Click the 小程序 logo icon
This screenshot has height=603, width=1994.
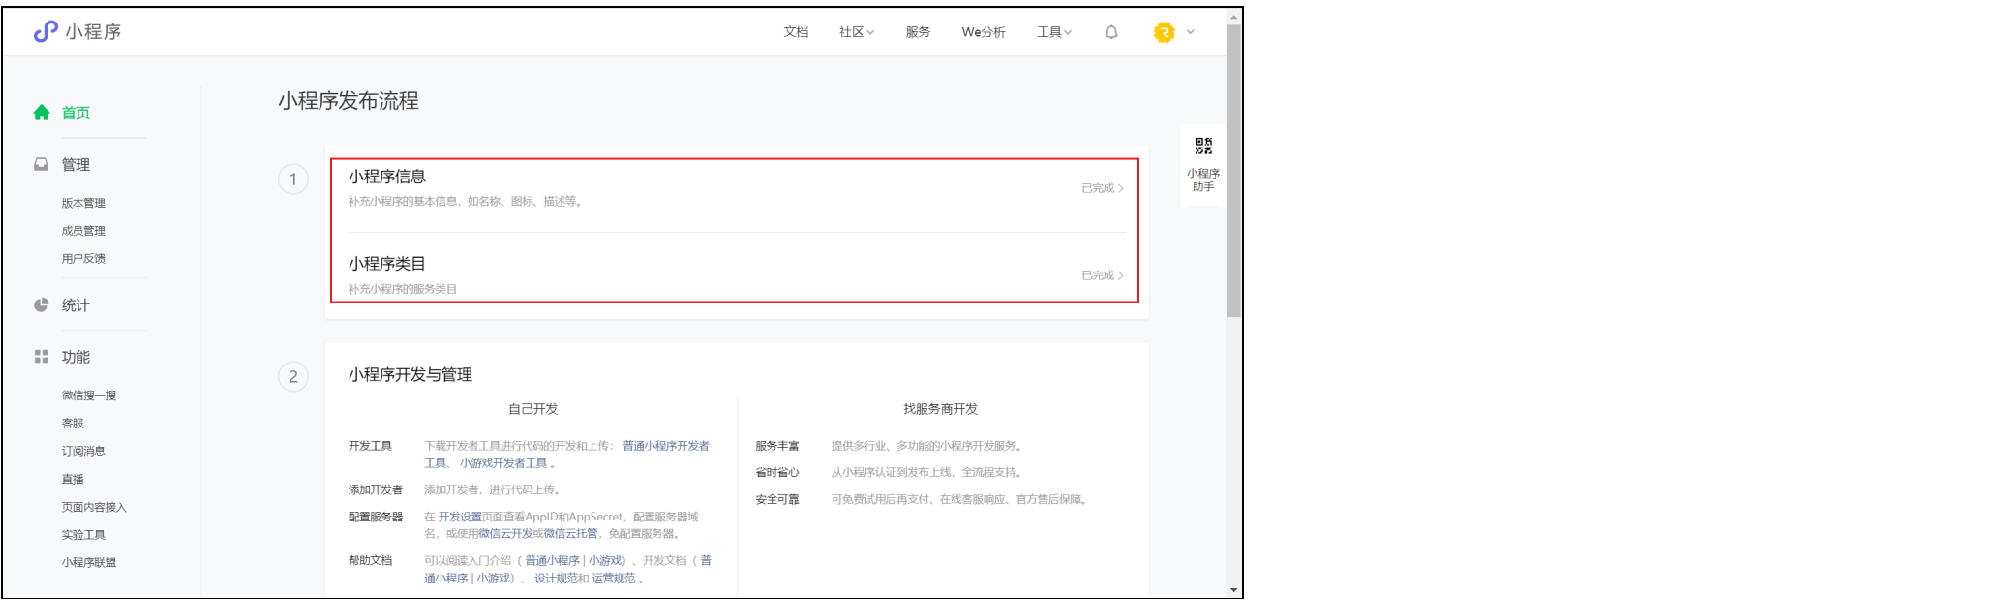click(45, 32)
